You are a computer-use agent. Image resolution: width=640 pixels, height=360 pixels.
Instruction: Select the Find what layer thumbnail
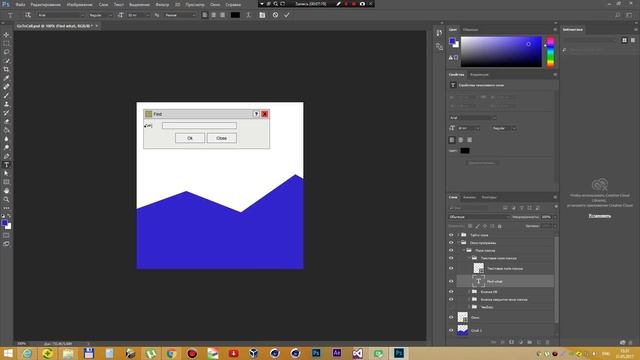tap(478, 281)
